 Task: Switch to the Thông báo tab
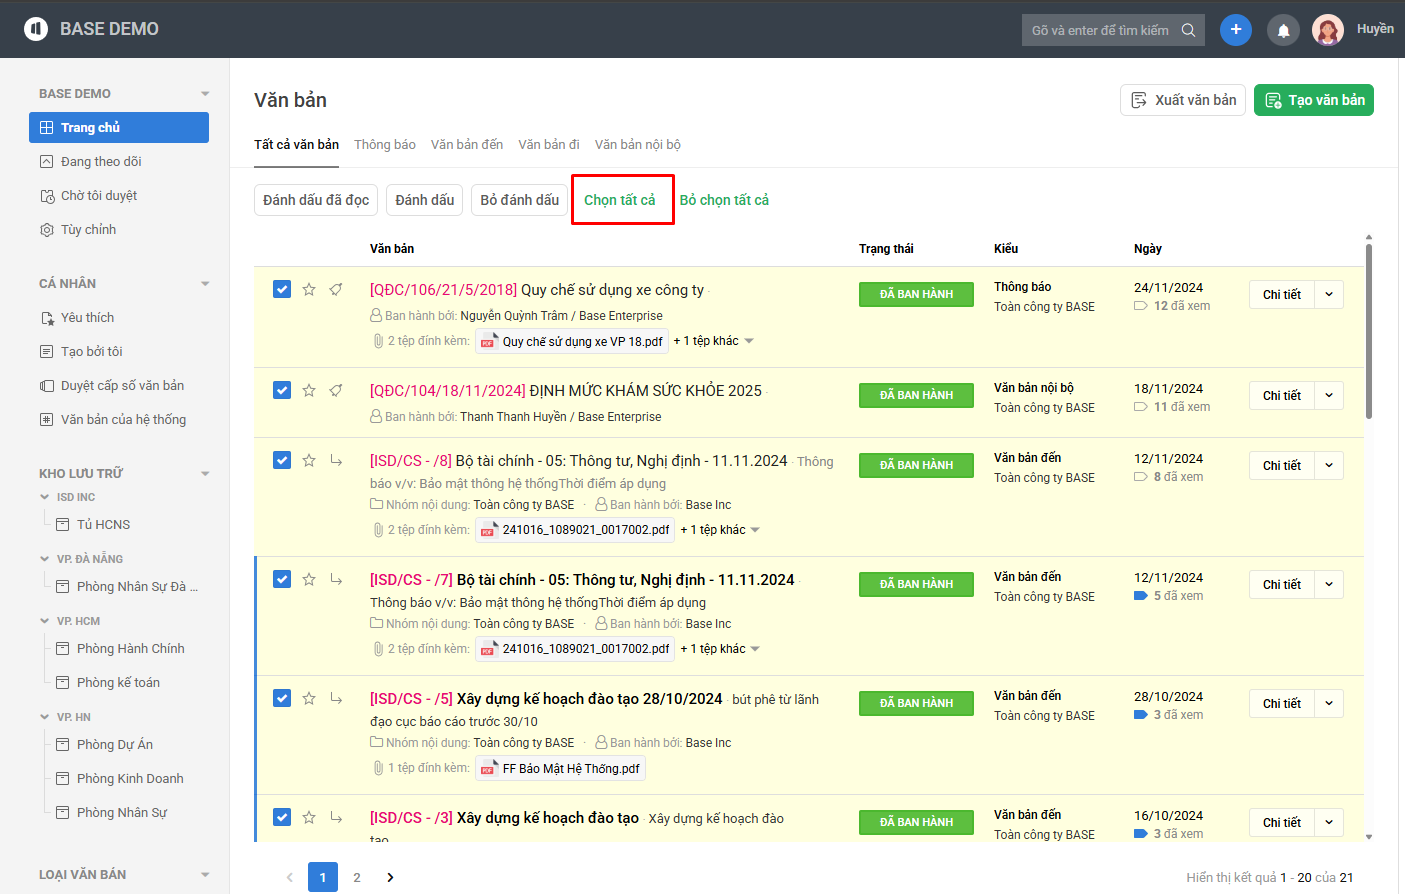(x=385, y=144)
